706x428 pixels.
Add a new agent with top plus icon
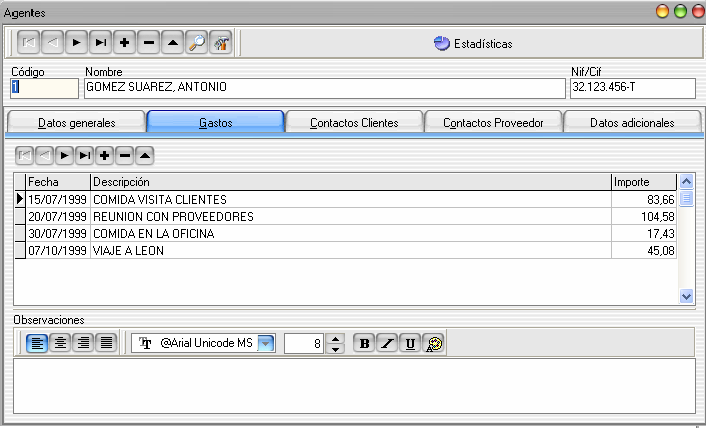tap(124, 43)
